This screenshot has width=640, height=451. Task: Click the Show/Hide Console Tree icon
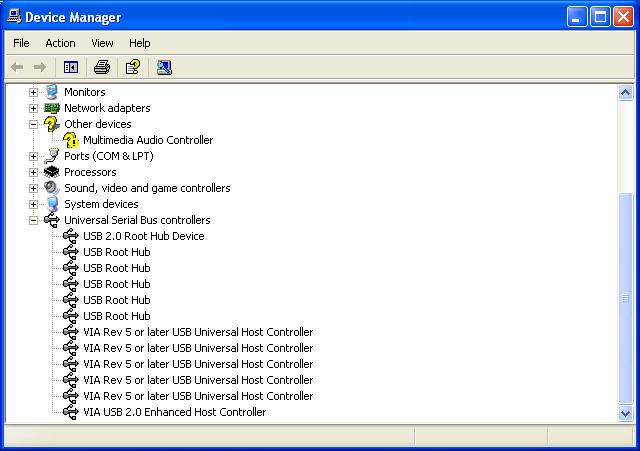[71, 67]
